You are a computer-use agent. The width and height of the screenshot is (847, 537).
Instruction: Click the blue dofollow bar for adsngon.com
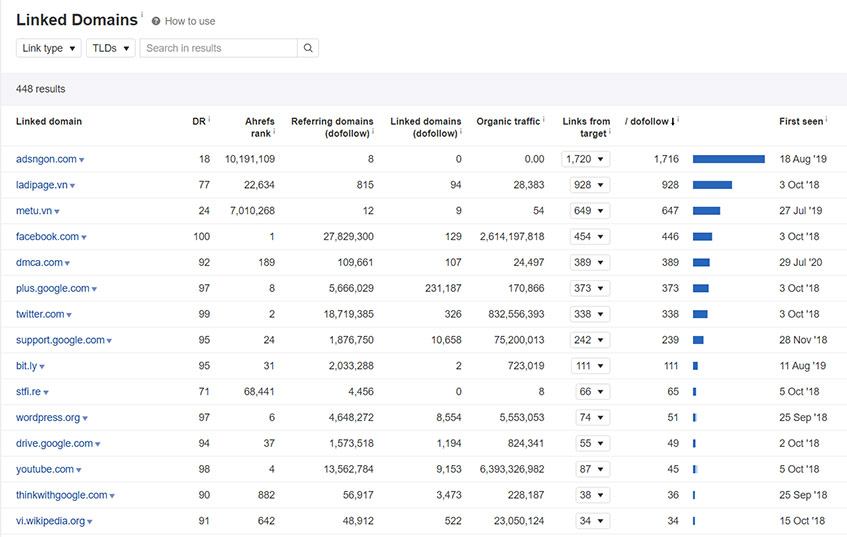coord(729,159)
